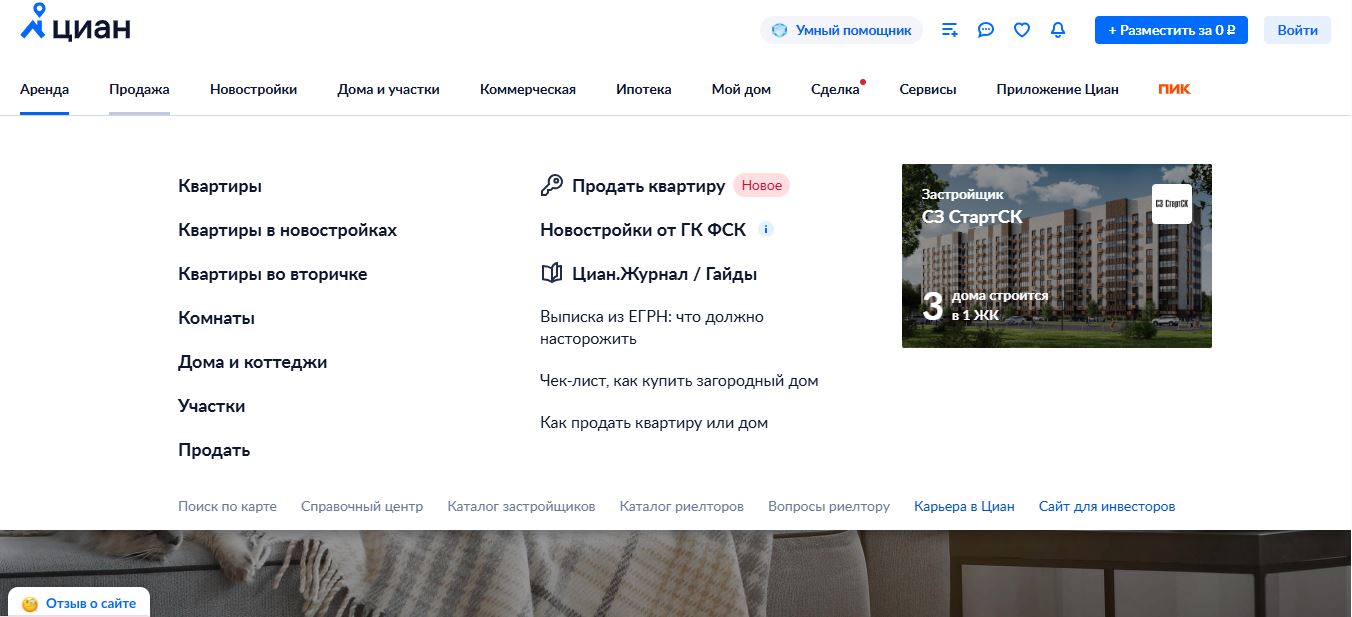1352x617 pixels.
Task: Open the Коммерческая menu
Action: coord(528,89)
